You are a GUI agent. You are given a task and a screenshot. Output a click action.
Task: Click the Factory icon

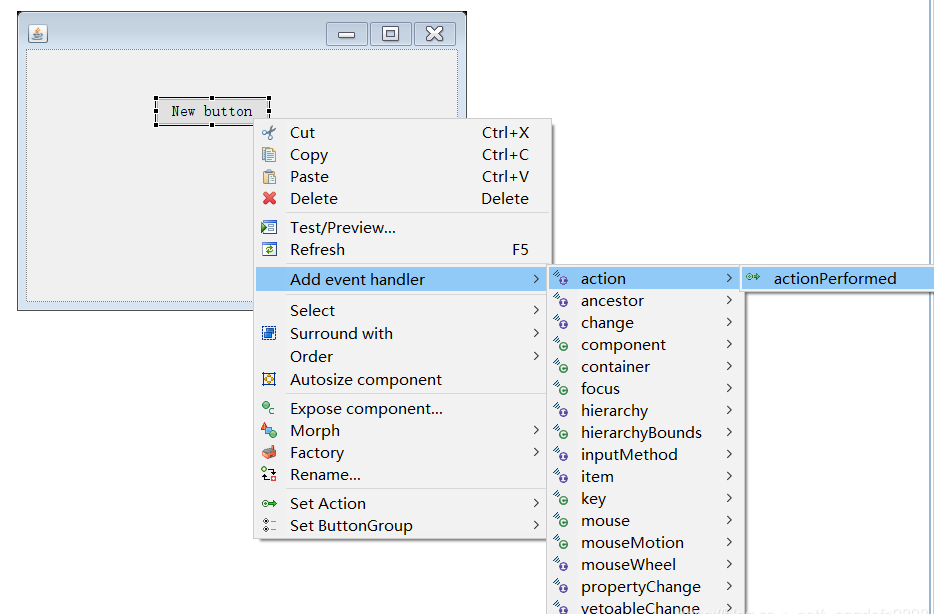point(269,453)
